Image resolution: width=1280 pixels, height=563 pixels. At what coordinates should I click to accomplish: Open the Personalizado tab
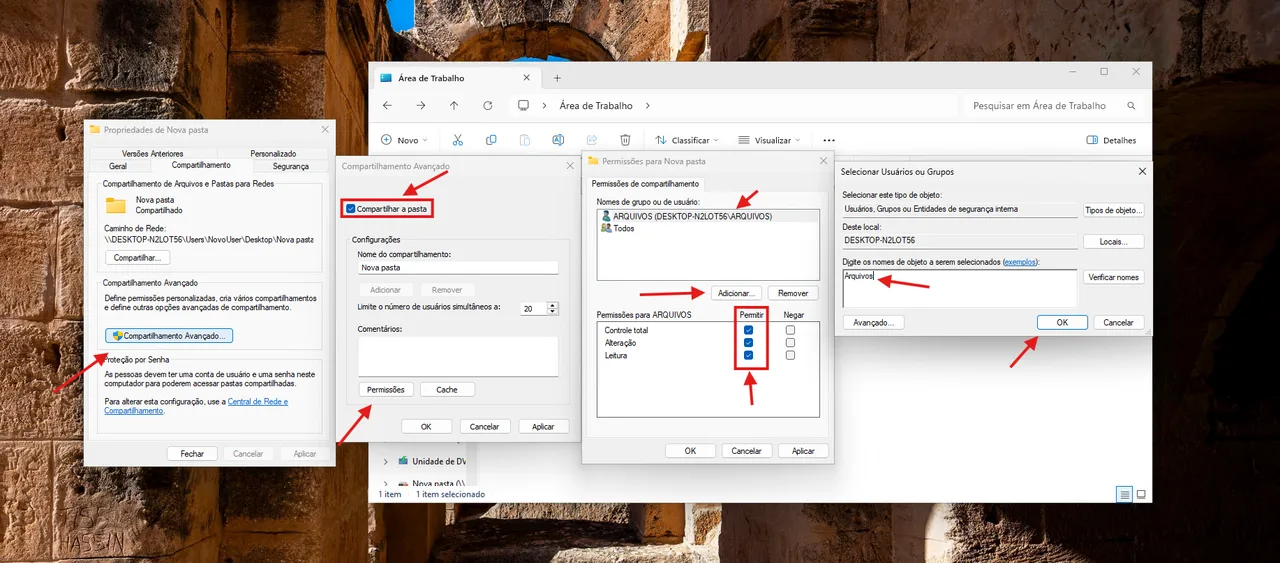pyautogui.click(x=273, y=153)
